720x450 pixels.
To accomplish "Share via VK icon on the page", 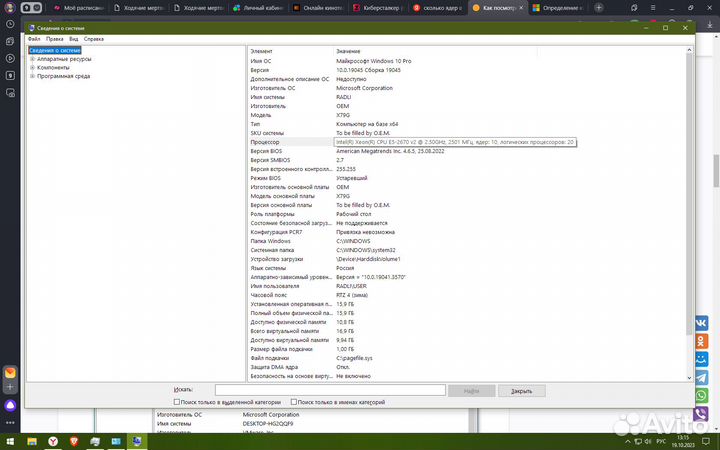I will click(701, 323).
